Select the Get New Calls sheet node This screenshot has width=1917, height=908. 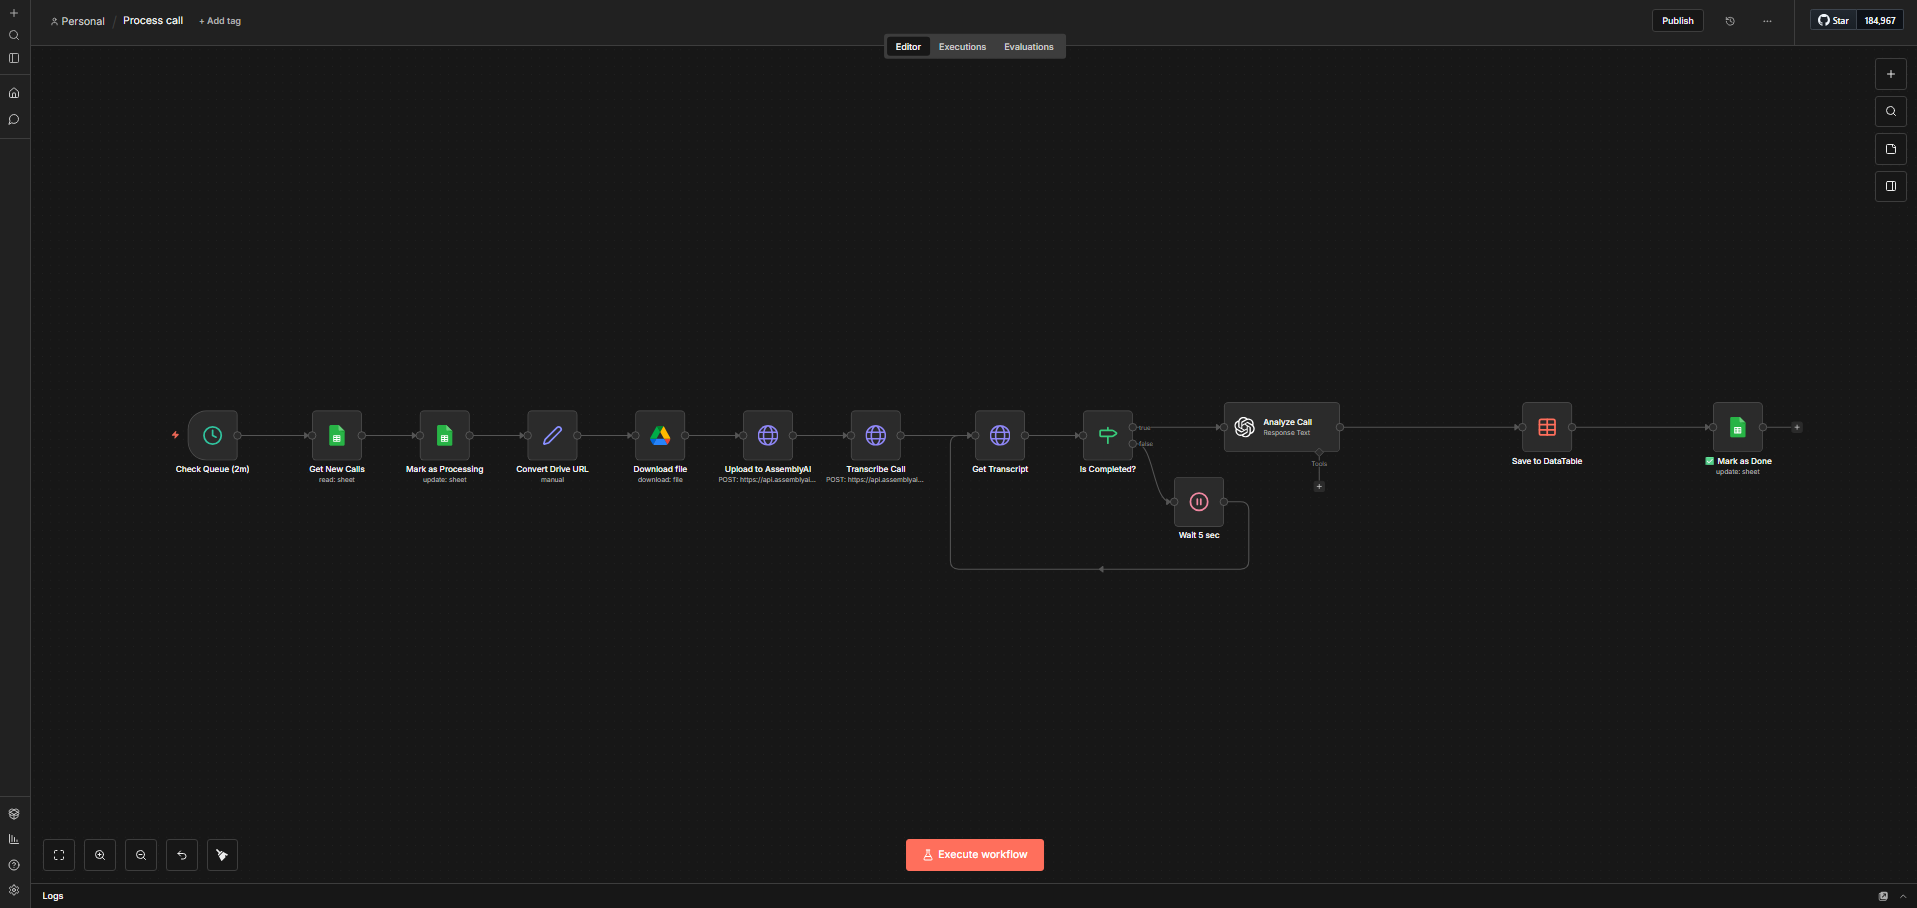click(x=337, y=435)
